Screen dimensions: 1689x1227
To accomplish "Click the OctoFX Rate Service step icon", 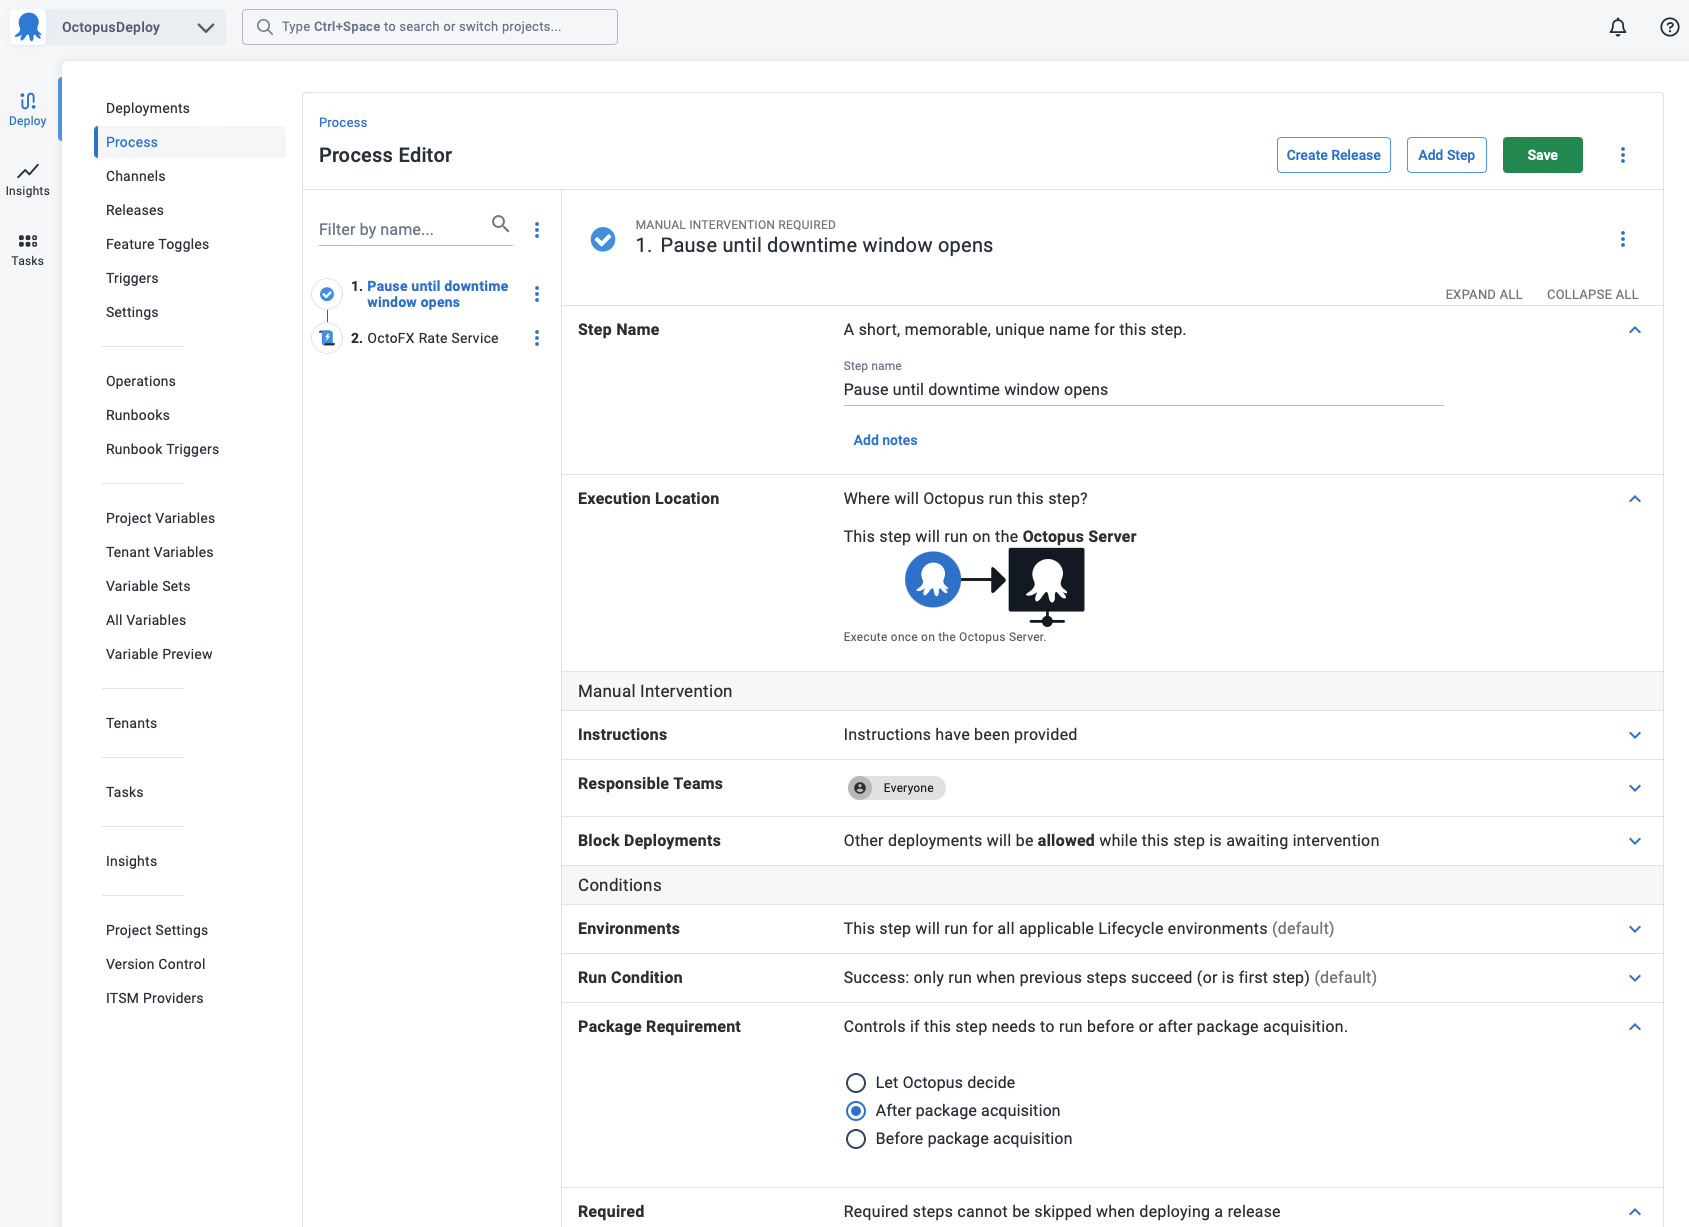I will click(x=327, y=338).
